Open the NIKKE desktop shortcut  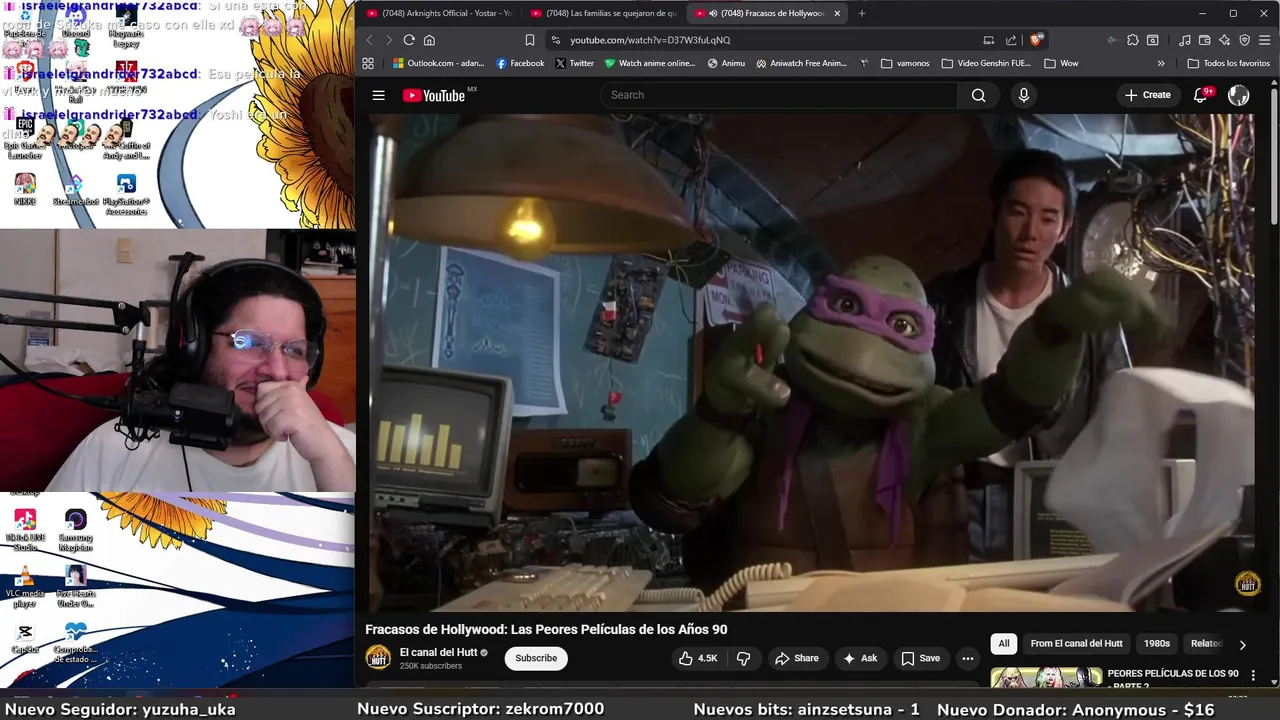coord(25,190)
